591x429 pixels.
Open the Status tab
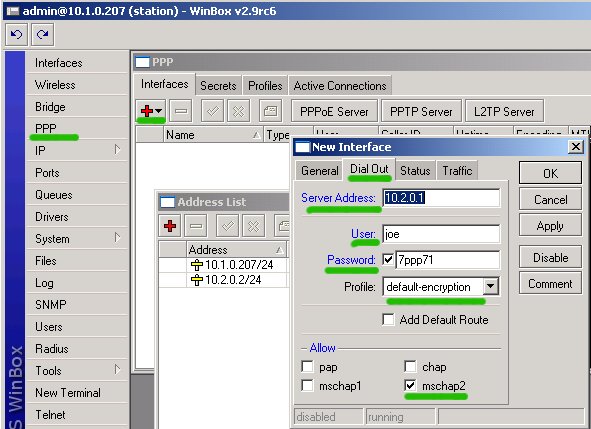[x=415, y=171]
